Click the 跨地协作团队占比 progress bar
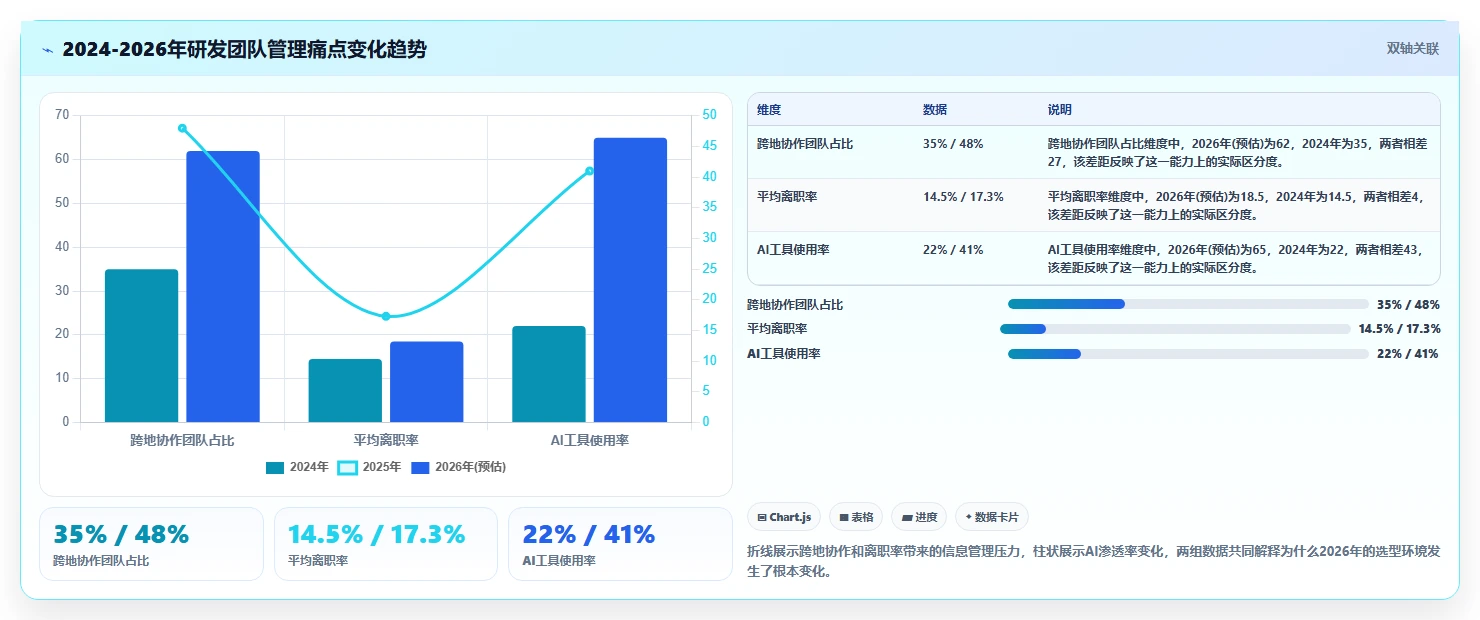This screenshot has height=620, width=1480. pos(1188,304)
